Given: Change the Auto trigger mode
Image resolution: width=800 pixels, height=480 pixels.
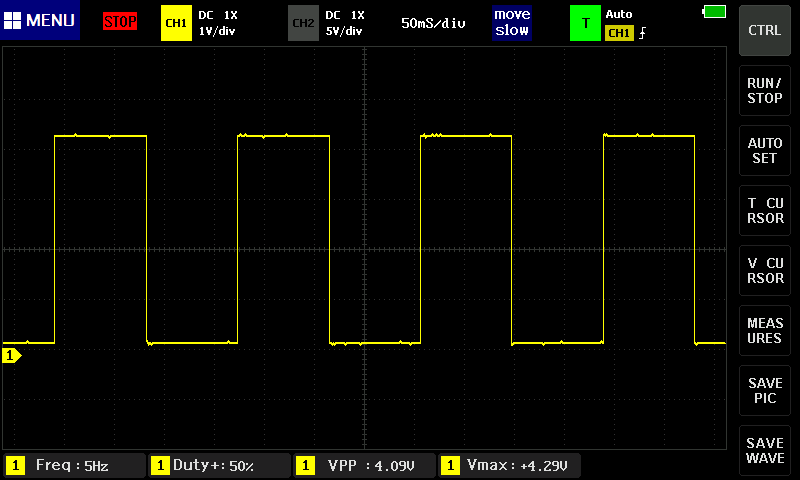Looking at the screenshot, I should (619, 14).
